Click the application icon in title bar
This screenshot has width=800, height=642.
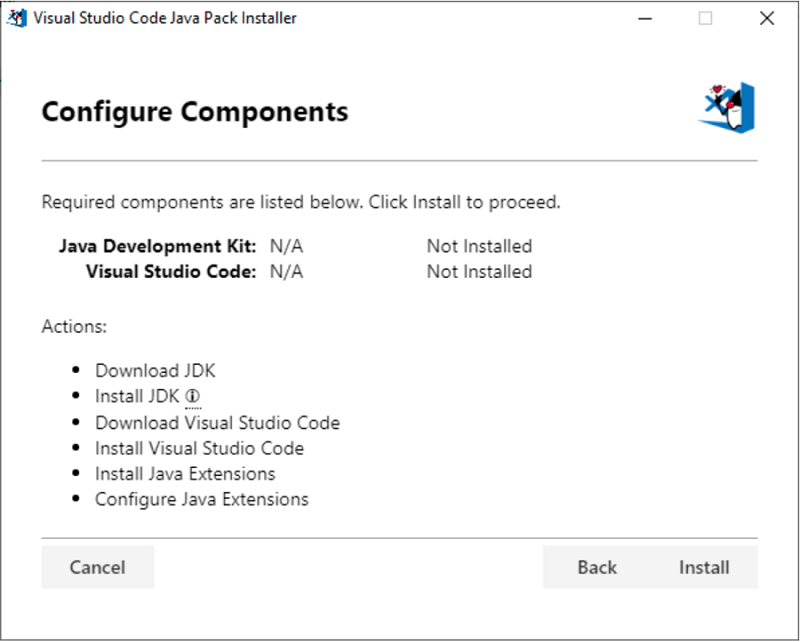[x=16, y=17]
